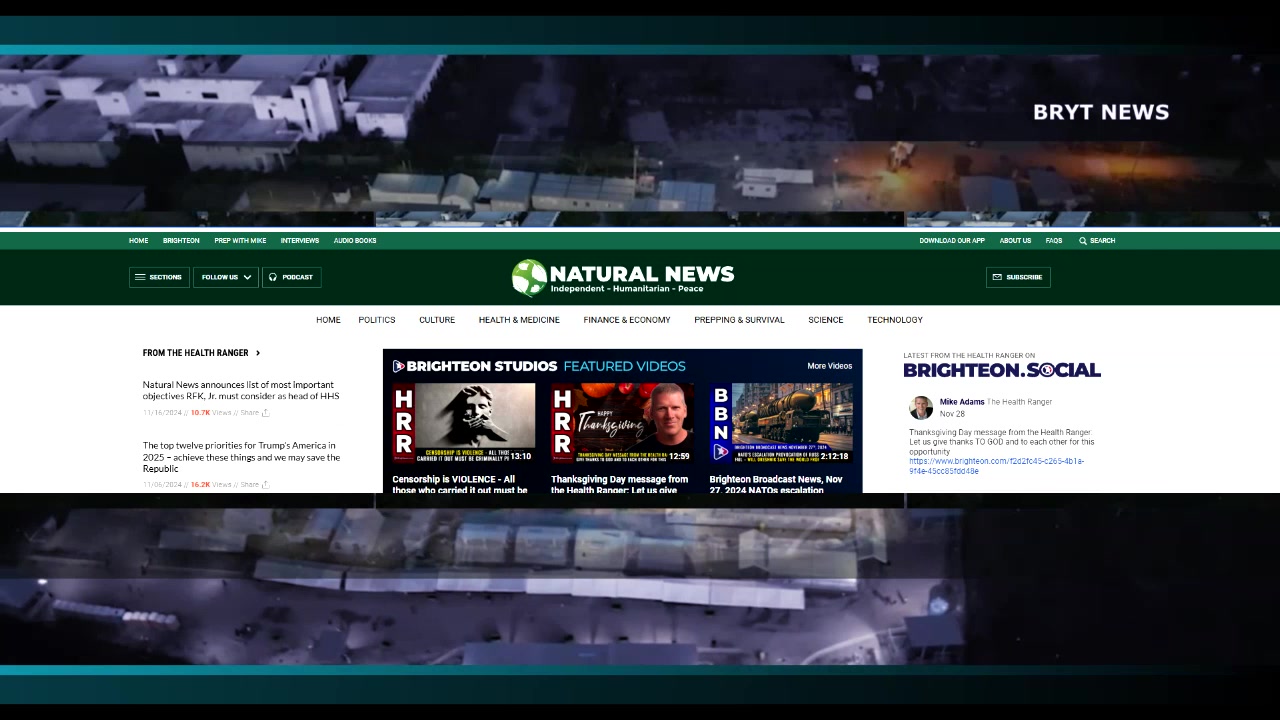
Task: Click the Podcast headphones icon
Action: (273, 277)
